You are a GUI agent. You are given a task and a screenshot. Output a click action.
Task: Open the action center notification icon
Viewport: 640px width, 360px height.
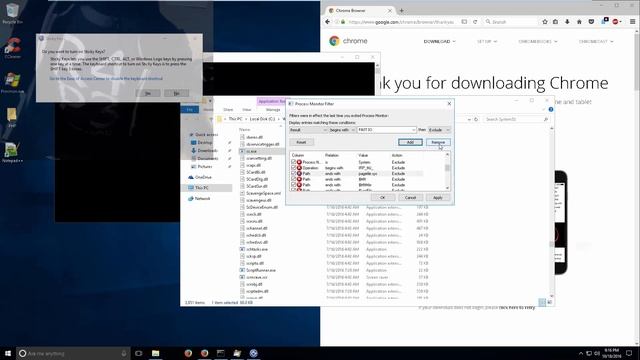[x=629, y=353]
